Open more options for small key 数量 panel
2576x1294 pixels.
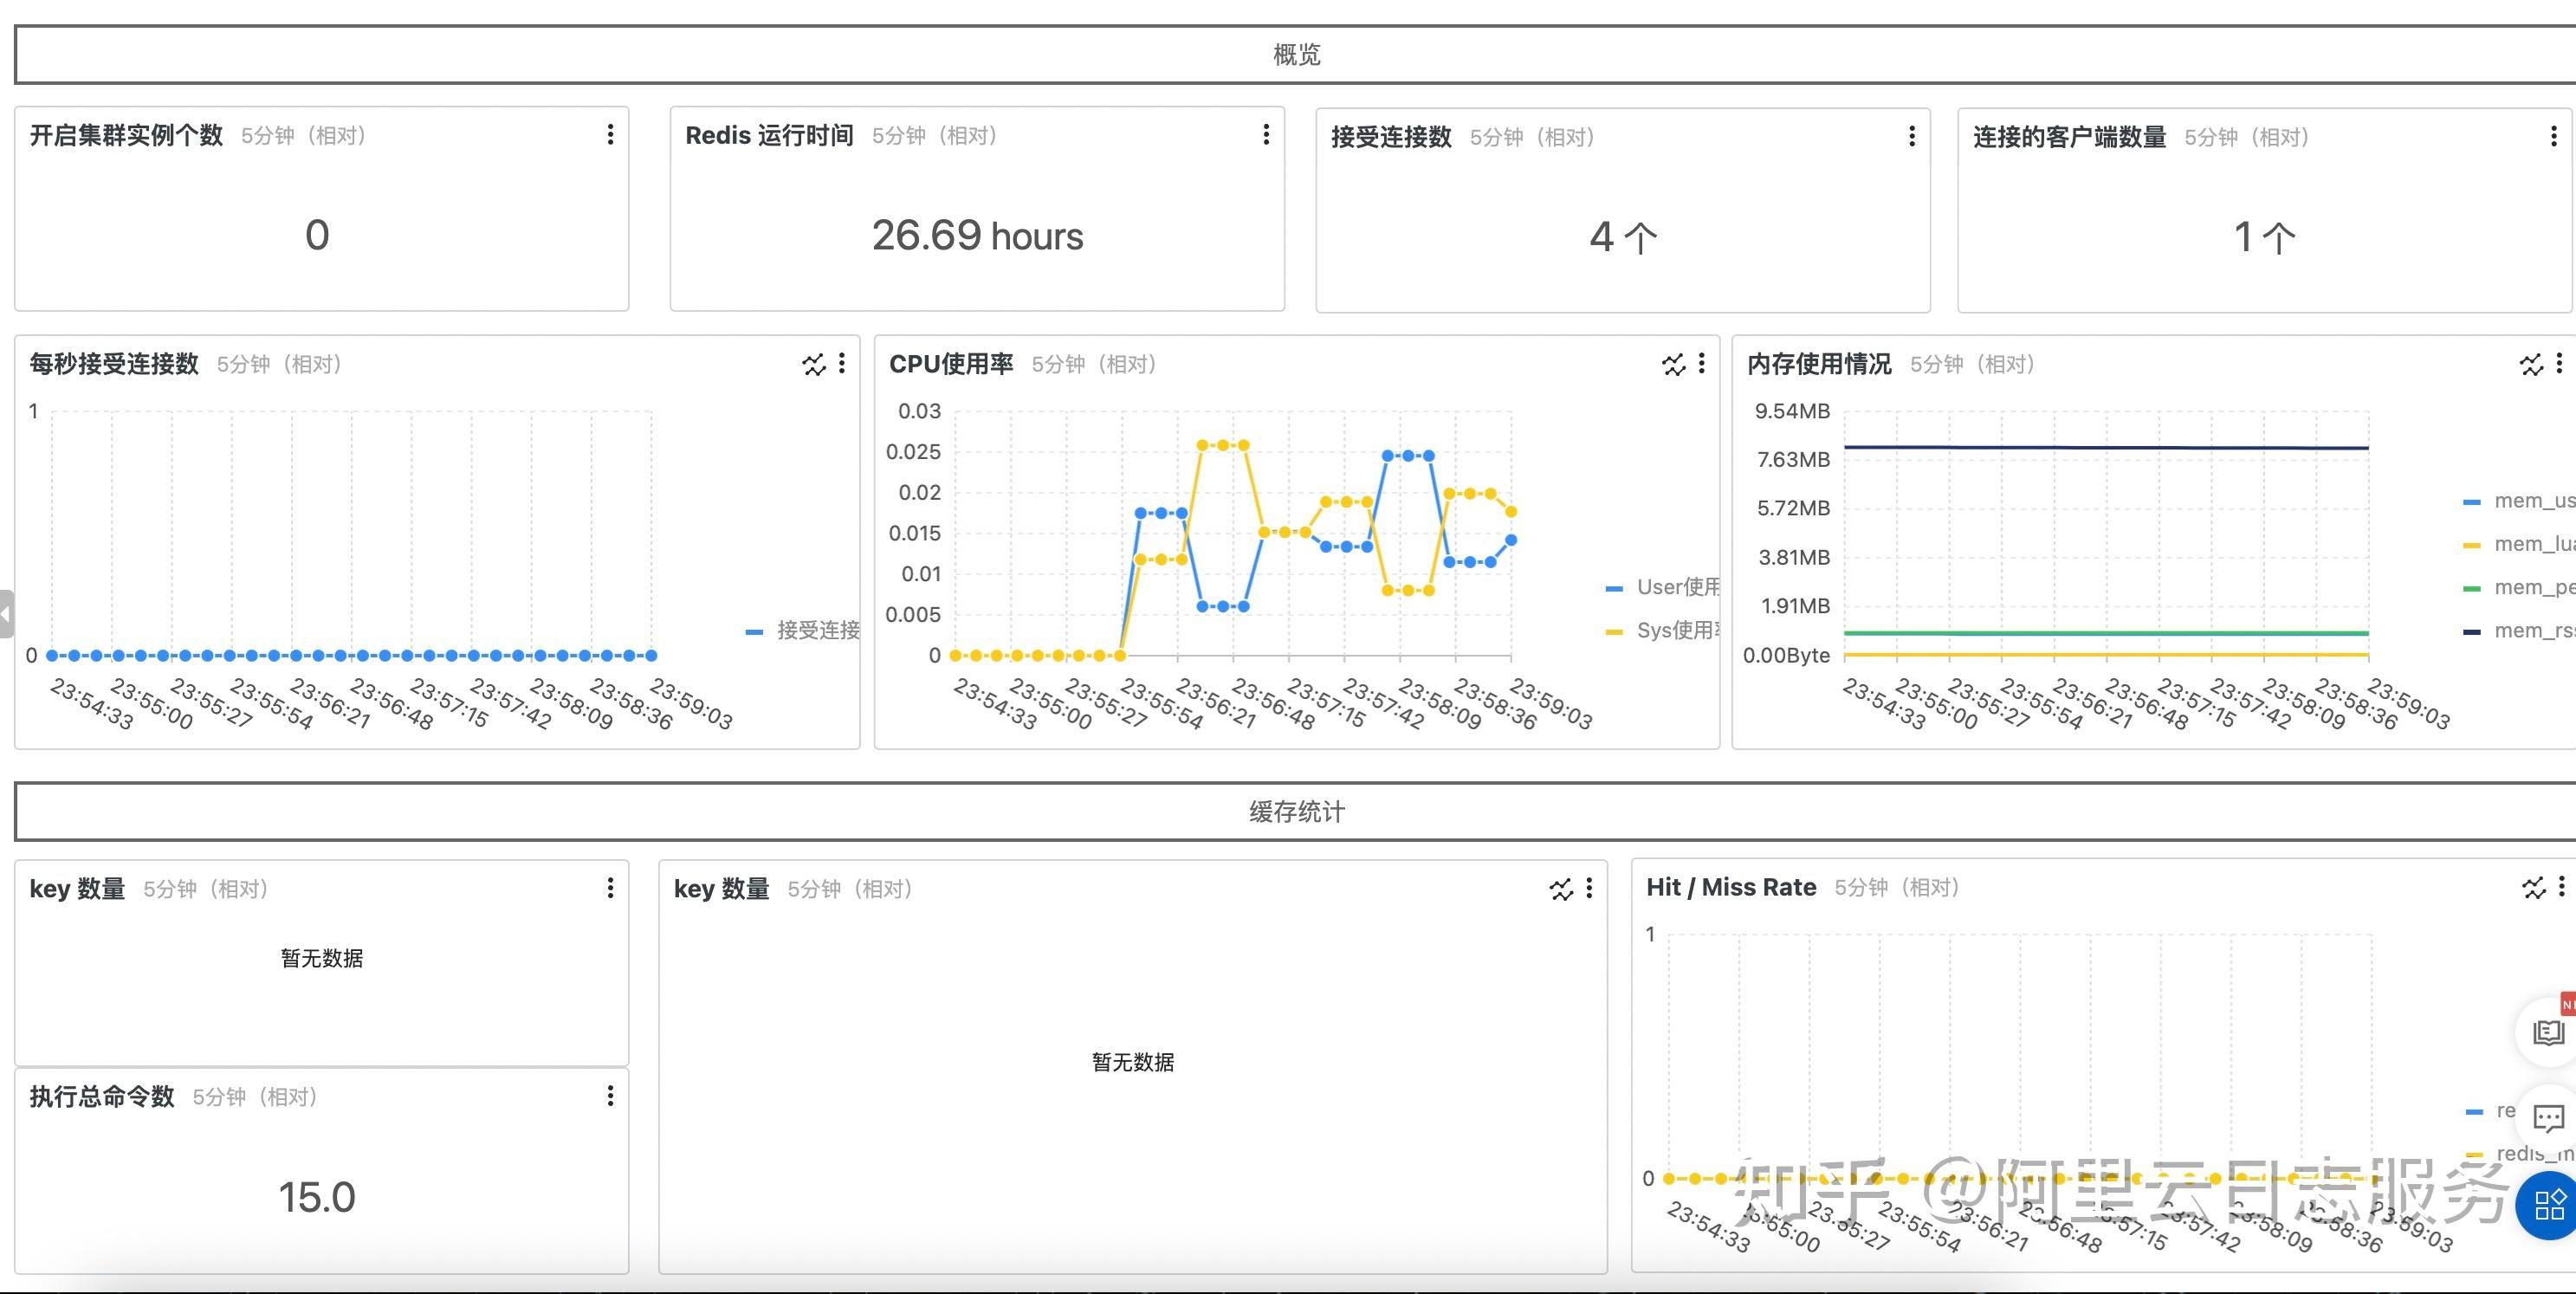(610, 888)
